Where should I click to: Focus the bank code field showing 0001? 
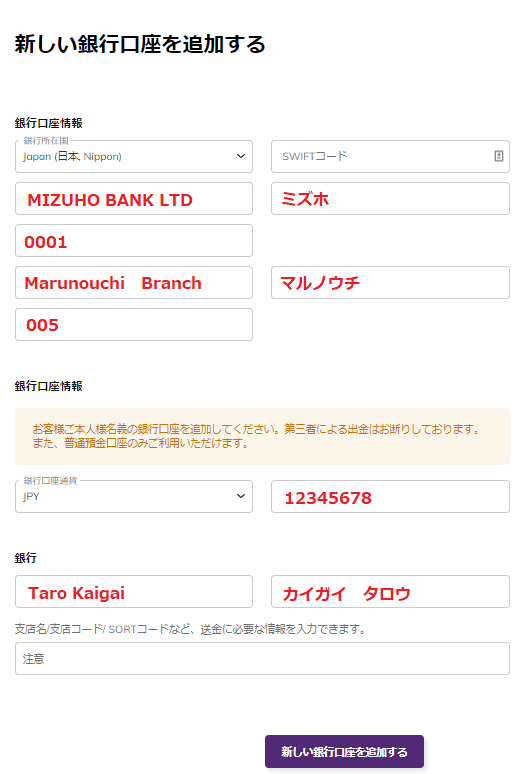point(134,240)
